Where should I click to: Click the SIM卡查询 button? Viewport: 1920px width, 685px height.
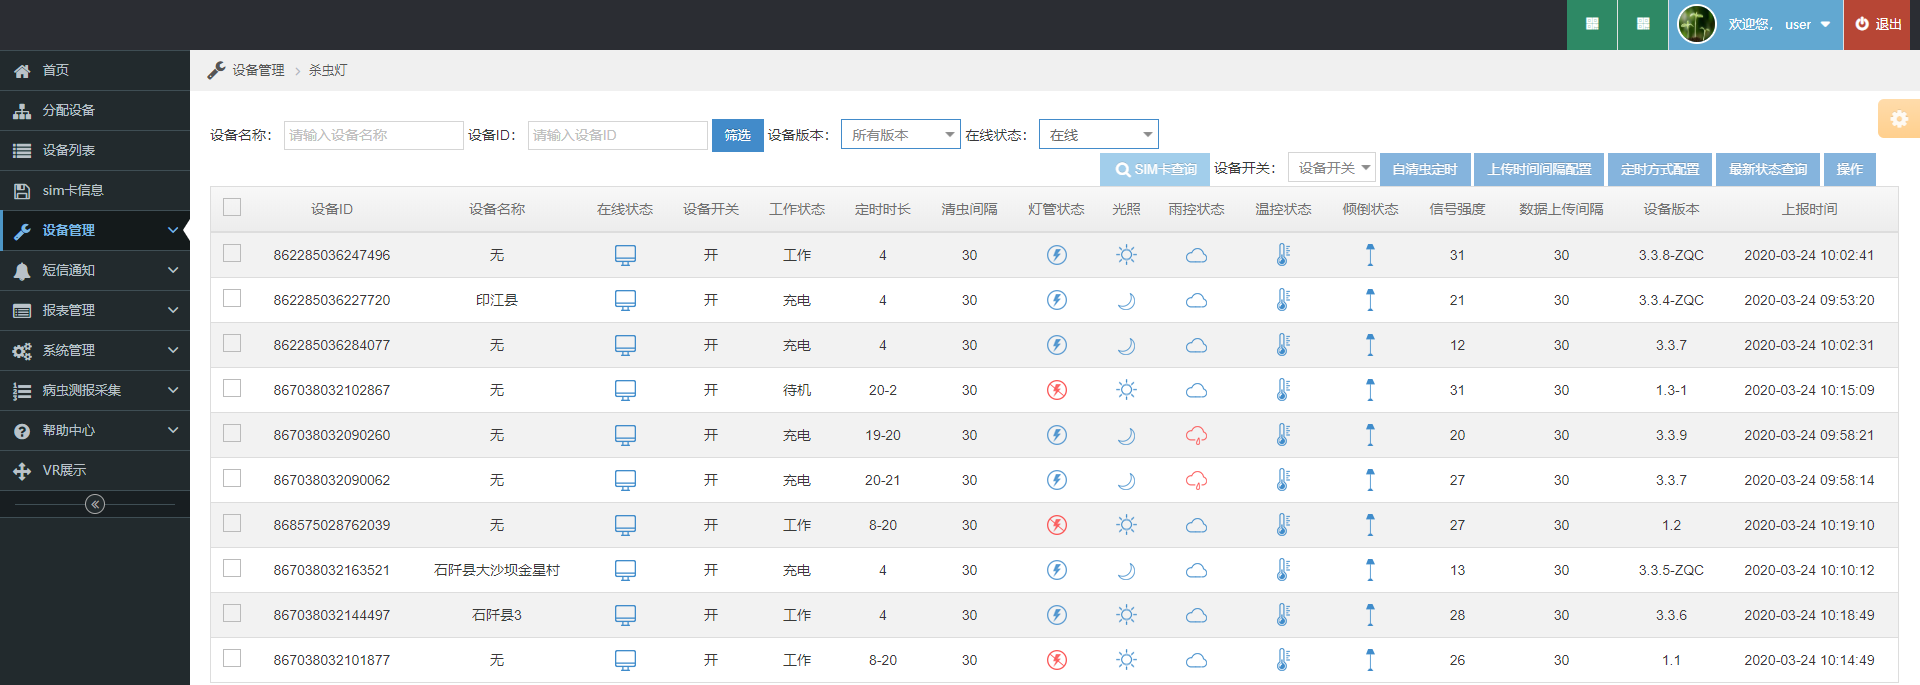pyautogui.click(x=1155, y=169)
